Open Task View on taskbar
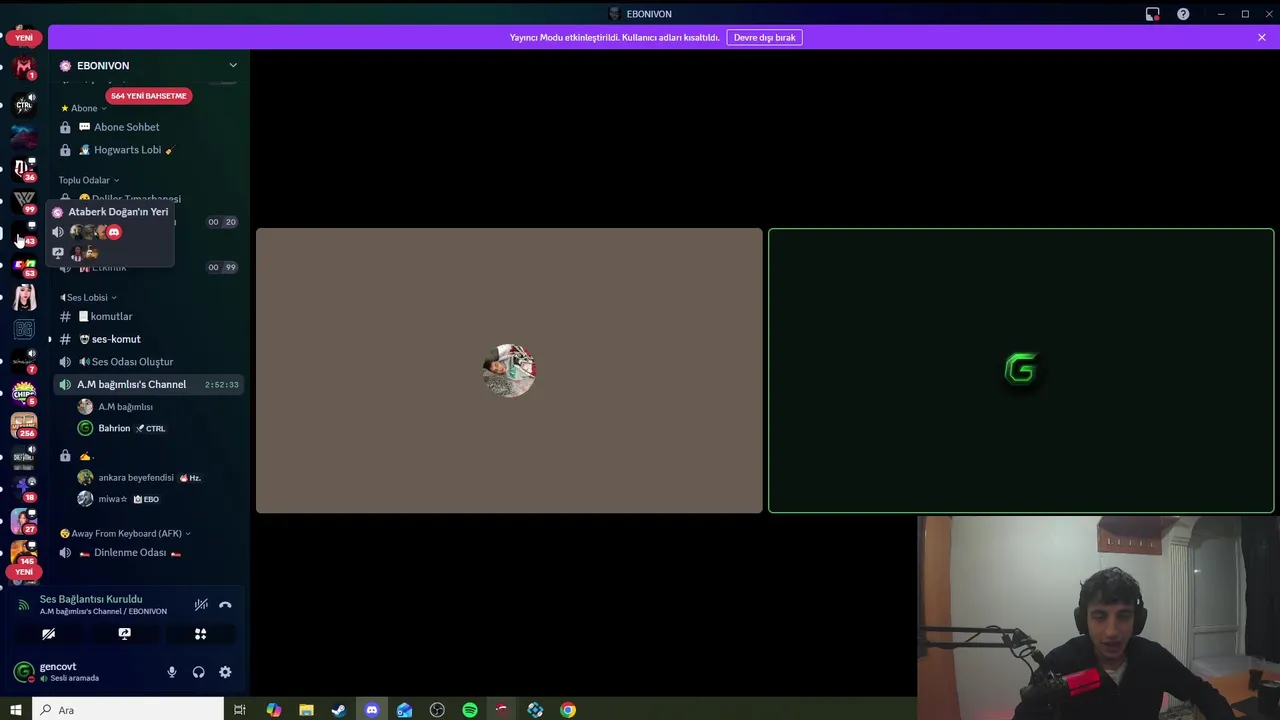The width and height of the screenshot is (1280, 720). pyautogui.click(x=240, y=710)
